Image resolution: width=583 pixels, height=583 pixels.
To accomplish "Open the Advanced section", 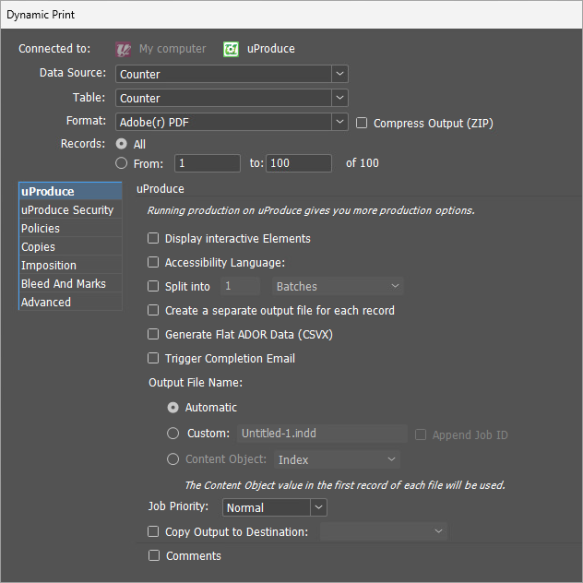I will click(x=70, y=302).
